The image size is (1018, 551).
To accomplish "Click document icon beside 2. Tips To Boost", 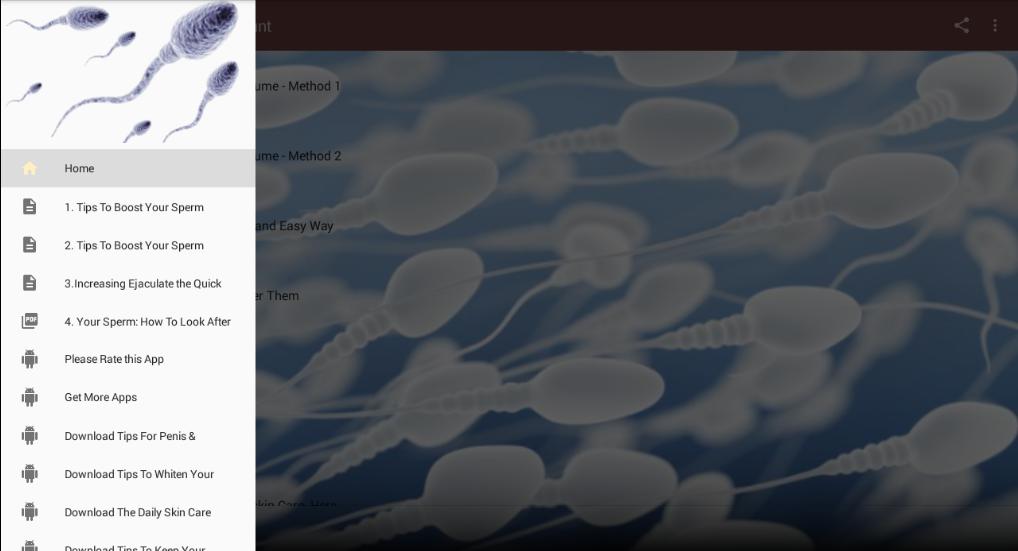I will [30, 245].
